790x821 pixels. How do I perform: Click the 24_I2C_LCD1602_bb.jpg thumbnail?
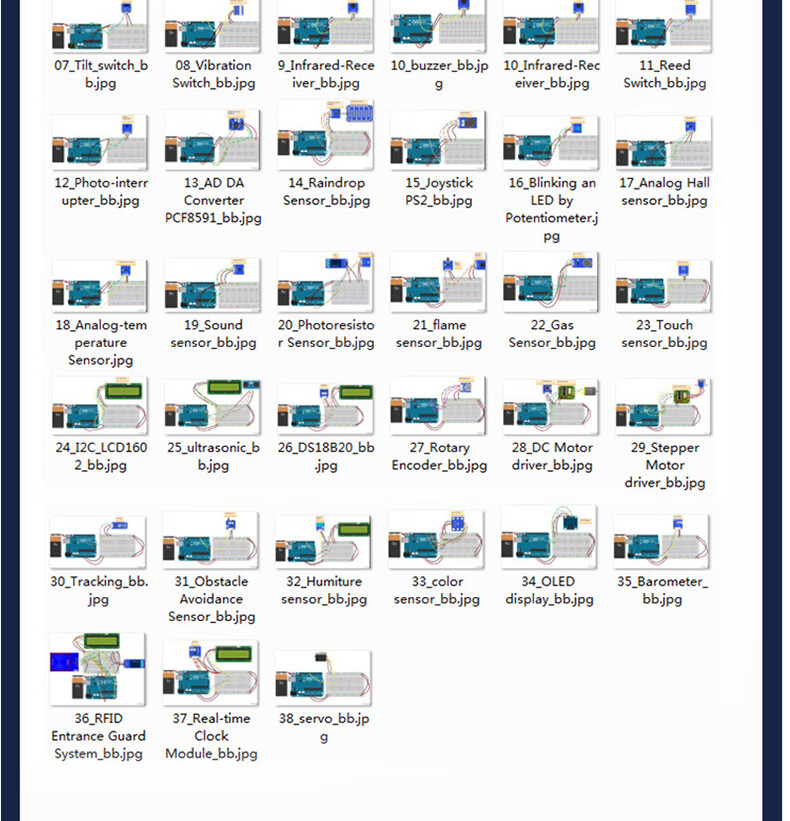(100, 406)
